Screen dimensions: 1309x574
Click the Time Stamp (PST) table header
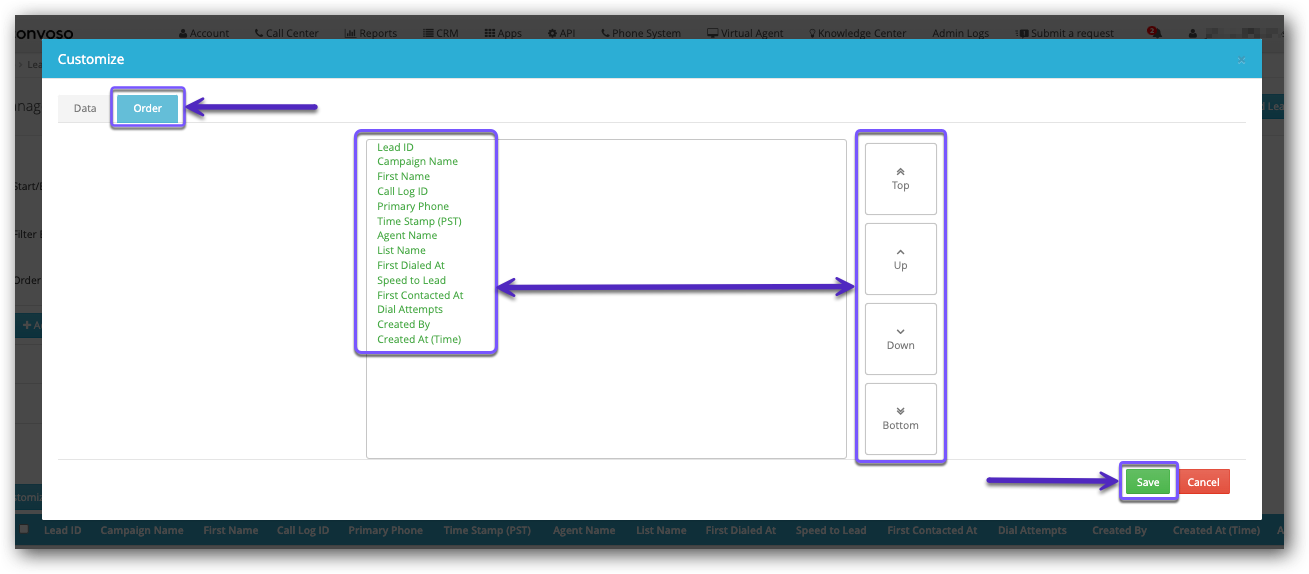[x=487, y=530]
